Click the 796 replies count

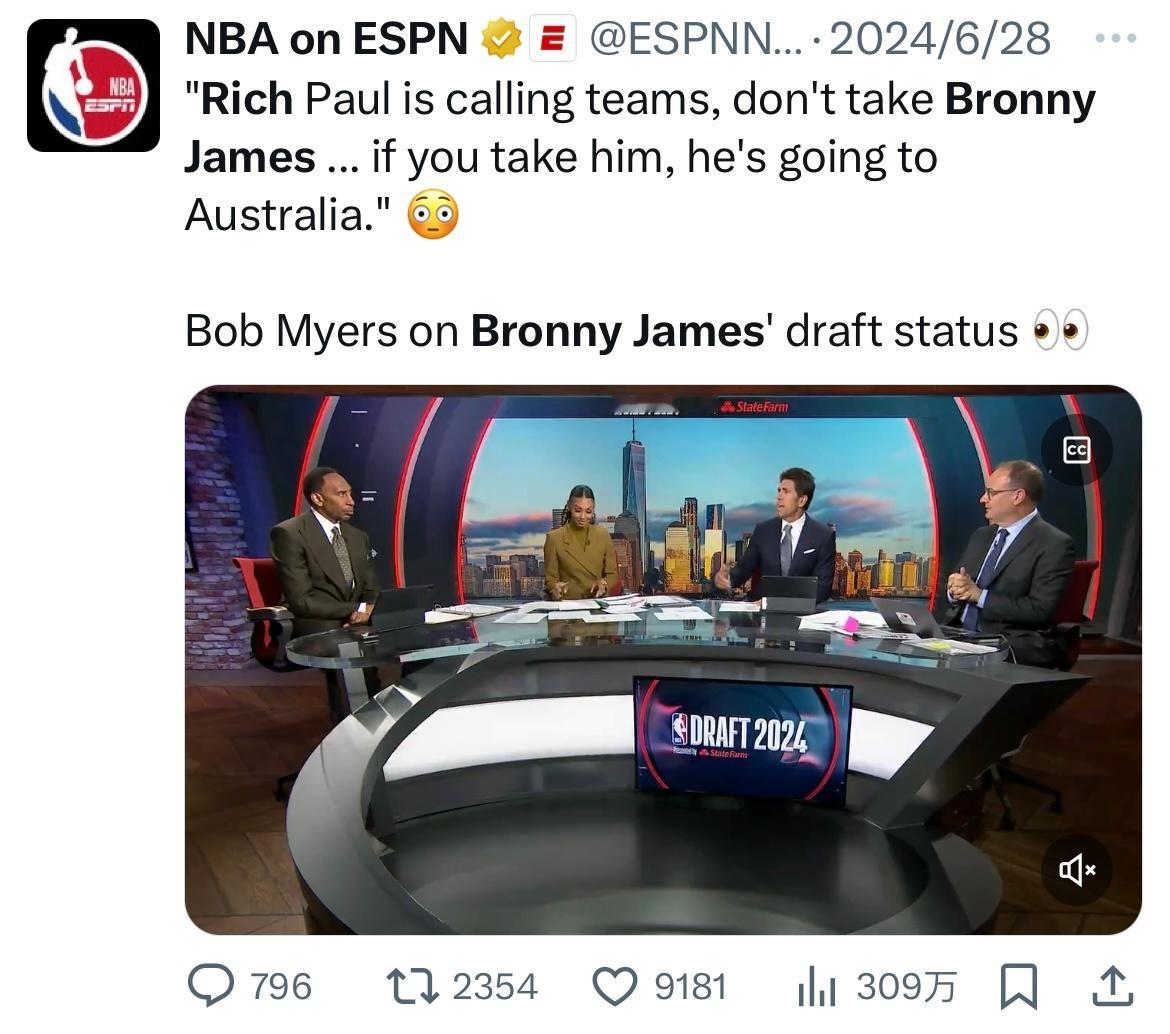point(281,987)
